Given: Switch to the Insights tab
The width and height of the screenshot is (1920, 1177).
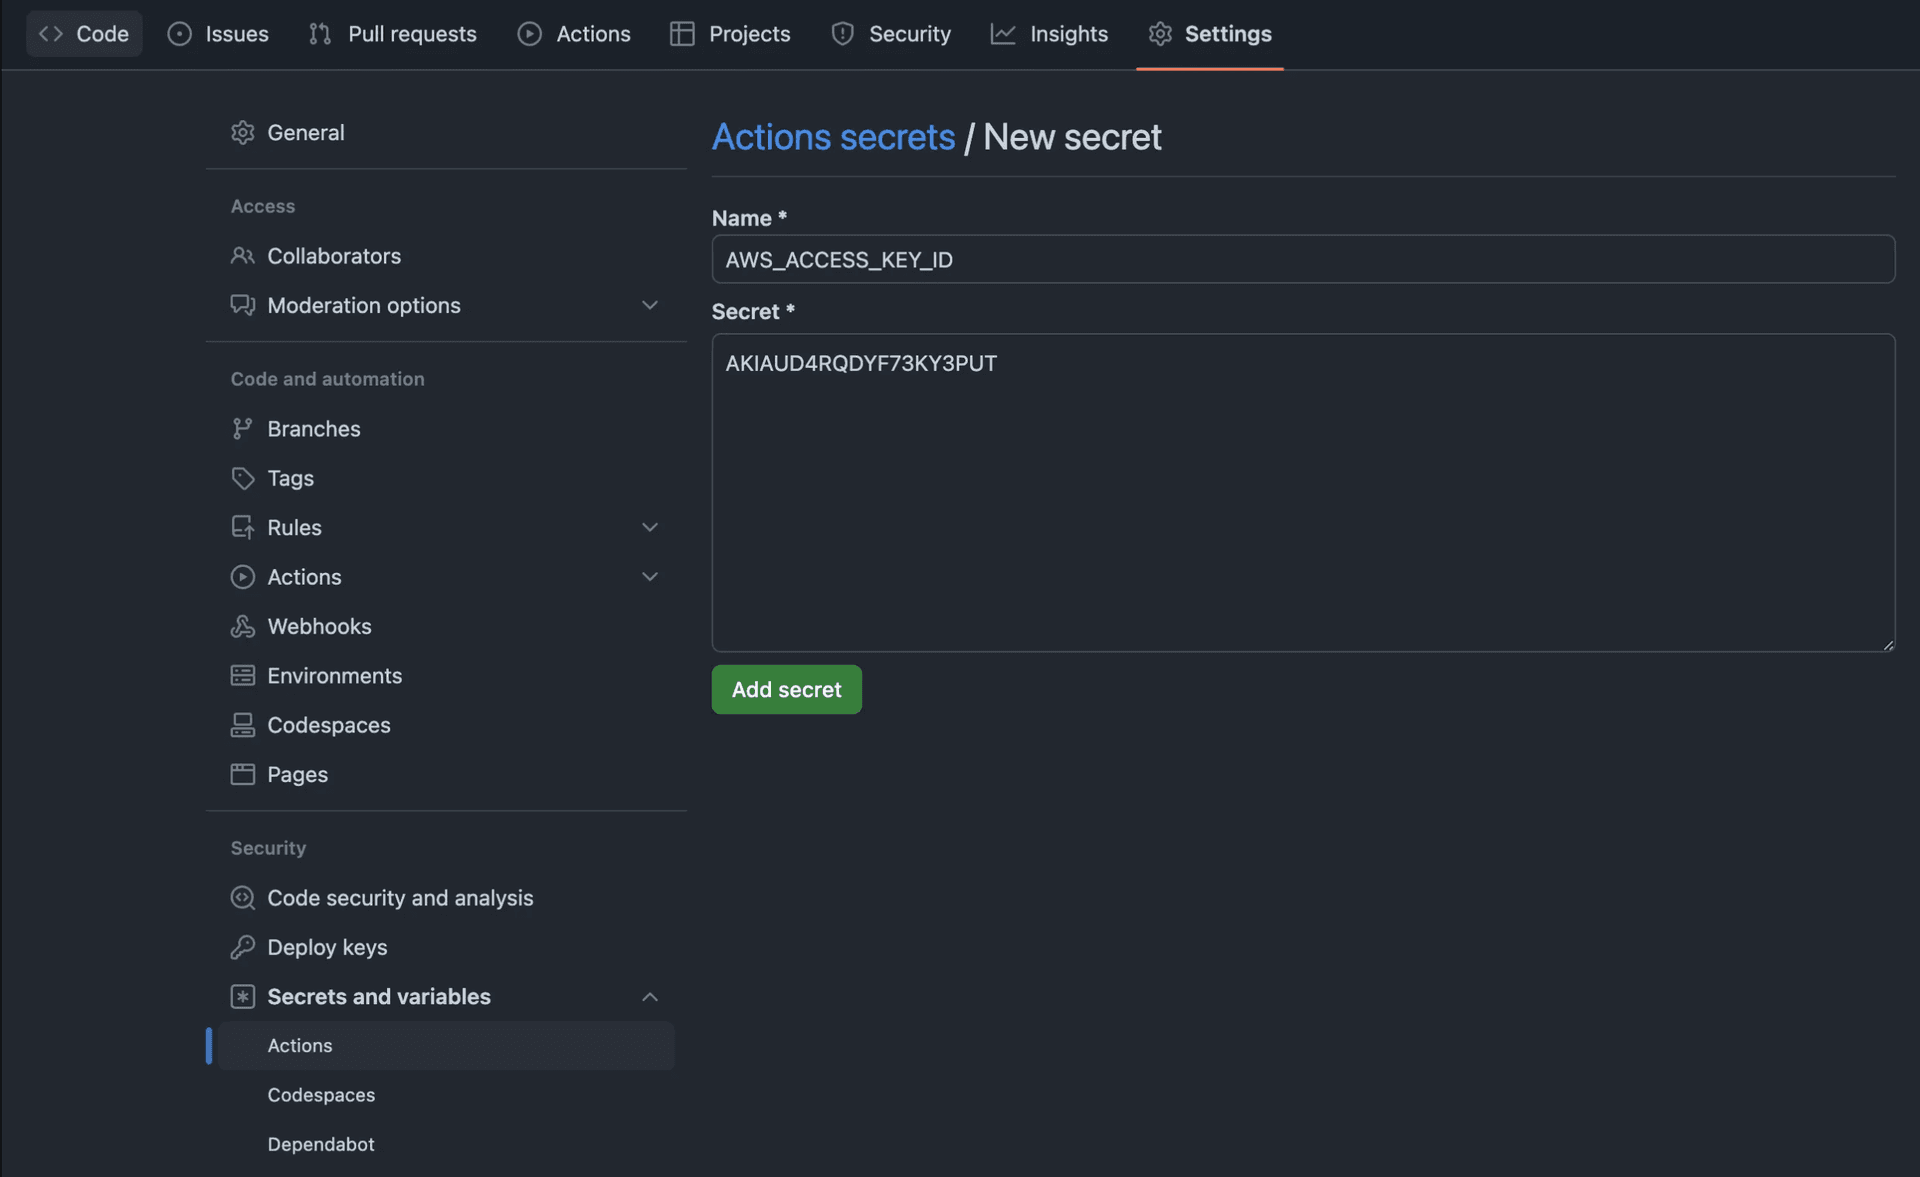Looking at the screenshot, I should [1049, 34].
